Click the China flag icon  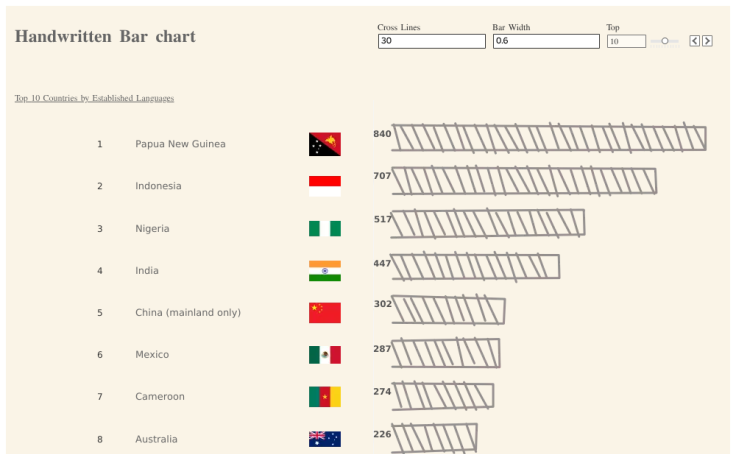[325, 313]
